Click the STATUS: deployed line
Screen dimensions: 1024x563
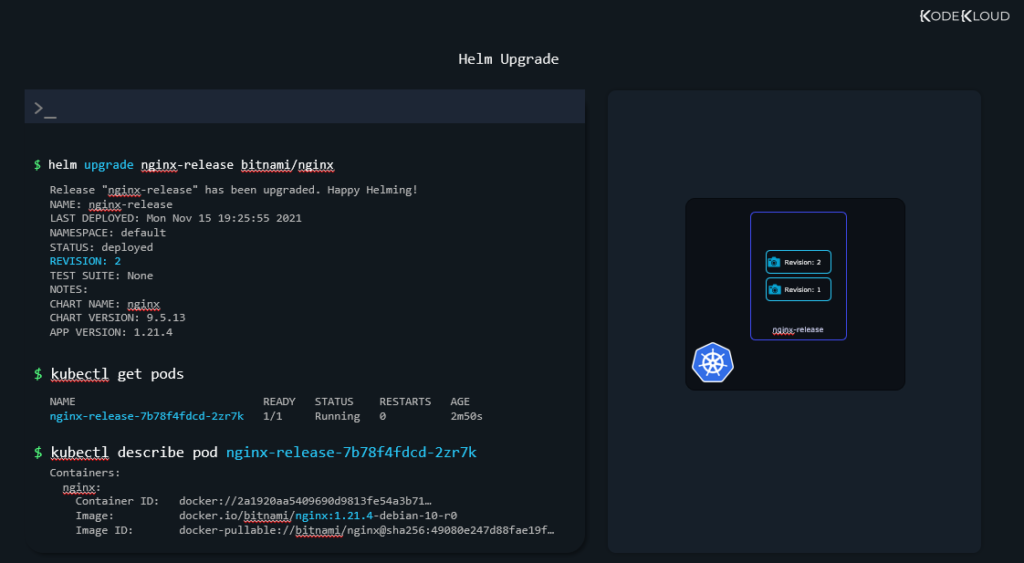pyautogui.click(x=101, y=247)
